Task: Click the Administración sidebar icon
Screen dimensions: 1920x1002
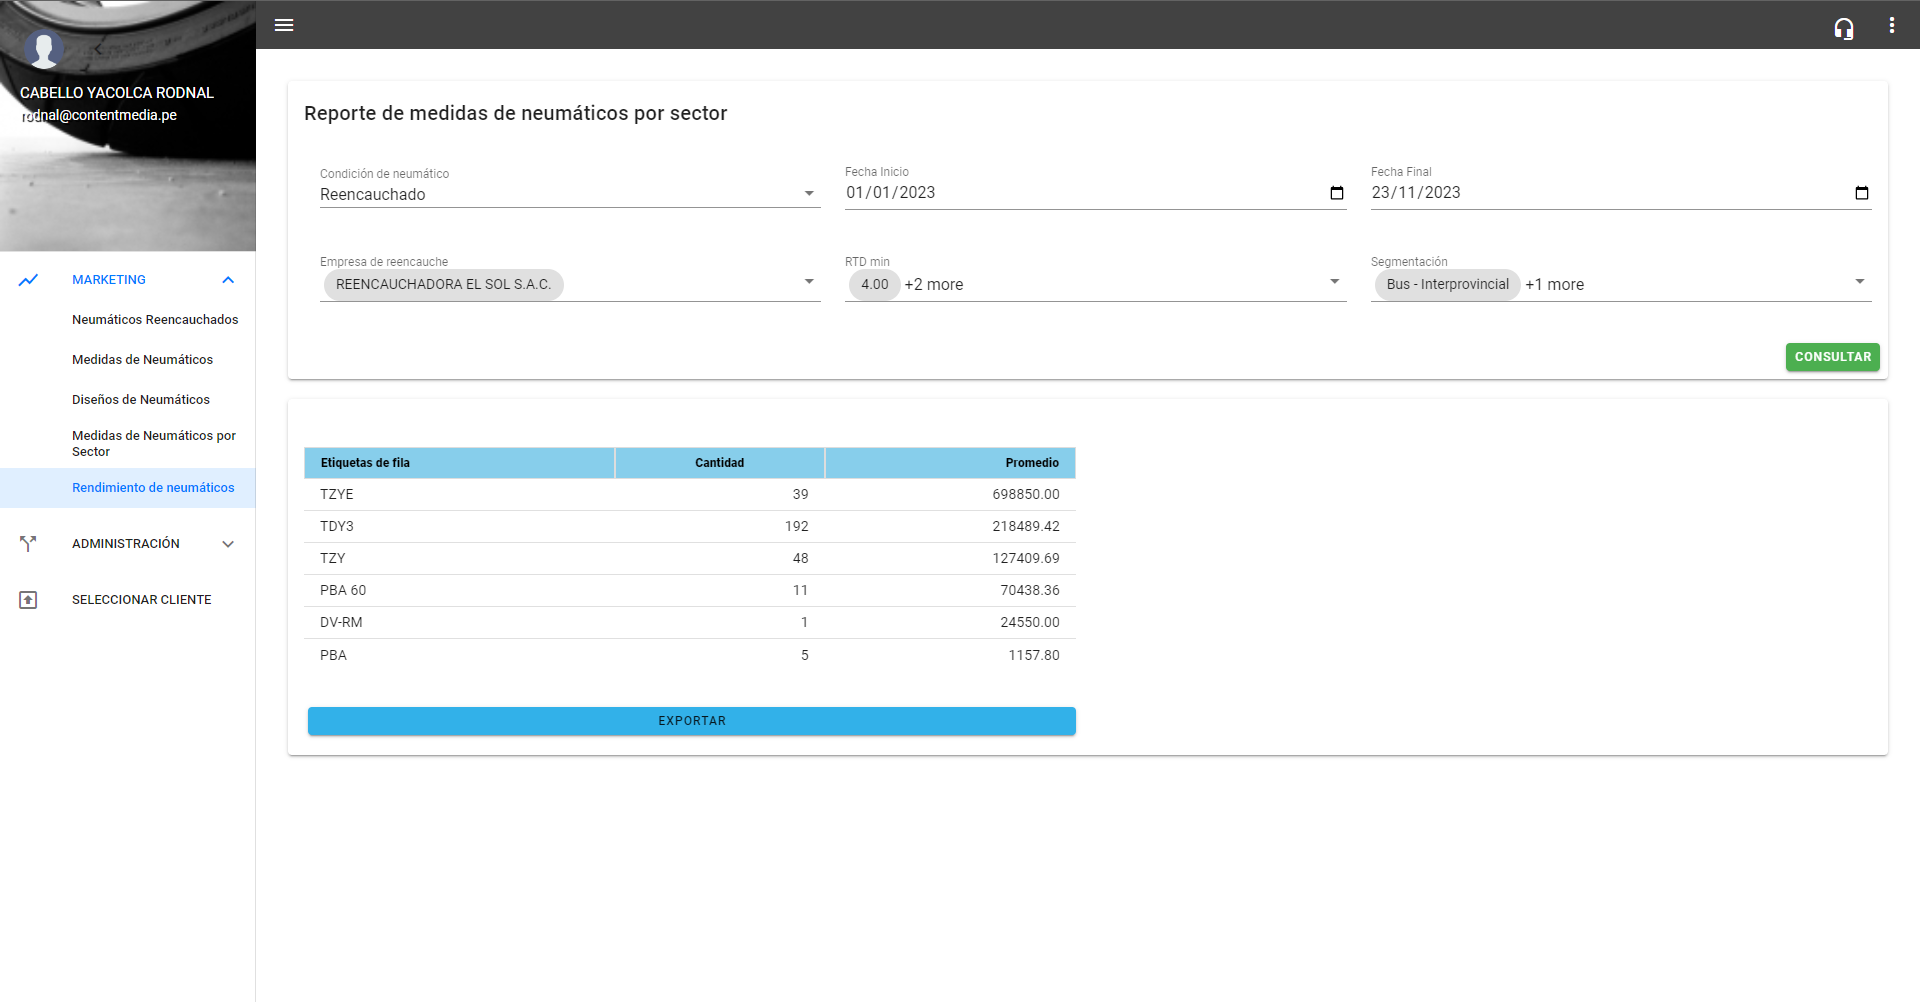Action: coord(28,544)
